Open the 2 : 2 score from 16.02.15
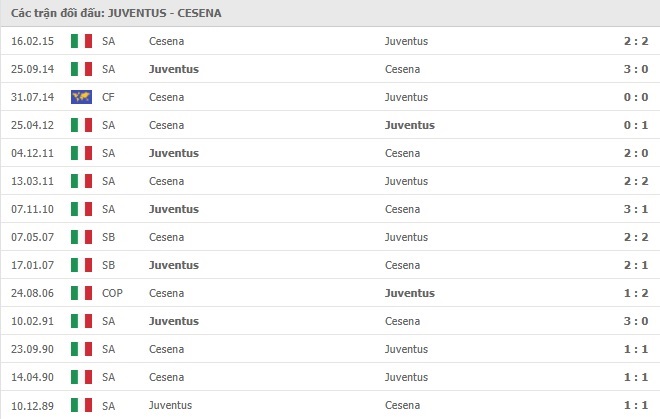660x419 pixels. 636,41
